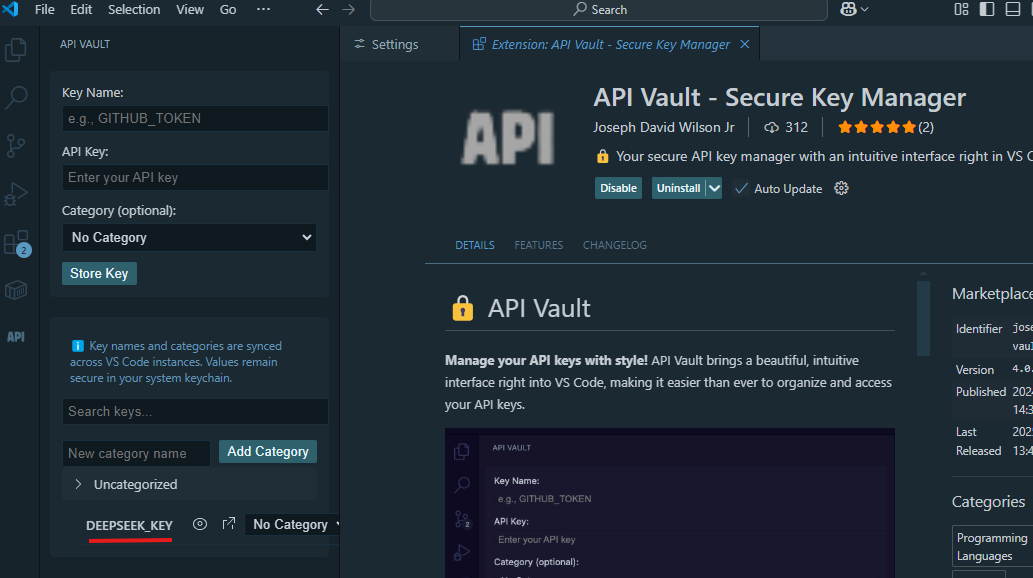Open the Go menu
This screenshot has width=1033, height=578.
click(228, 9)
